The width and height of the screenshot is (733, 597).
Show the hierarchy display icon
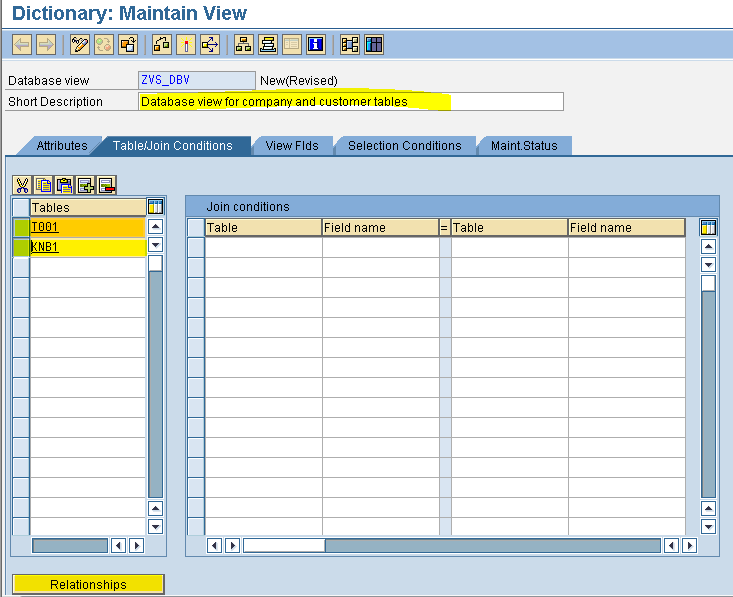coord(244,45)
